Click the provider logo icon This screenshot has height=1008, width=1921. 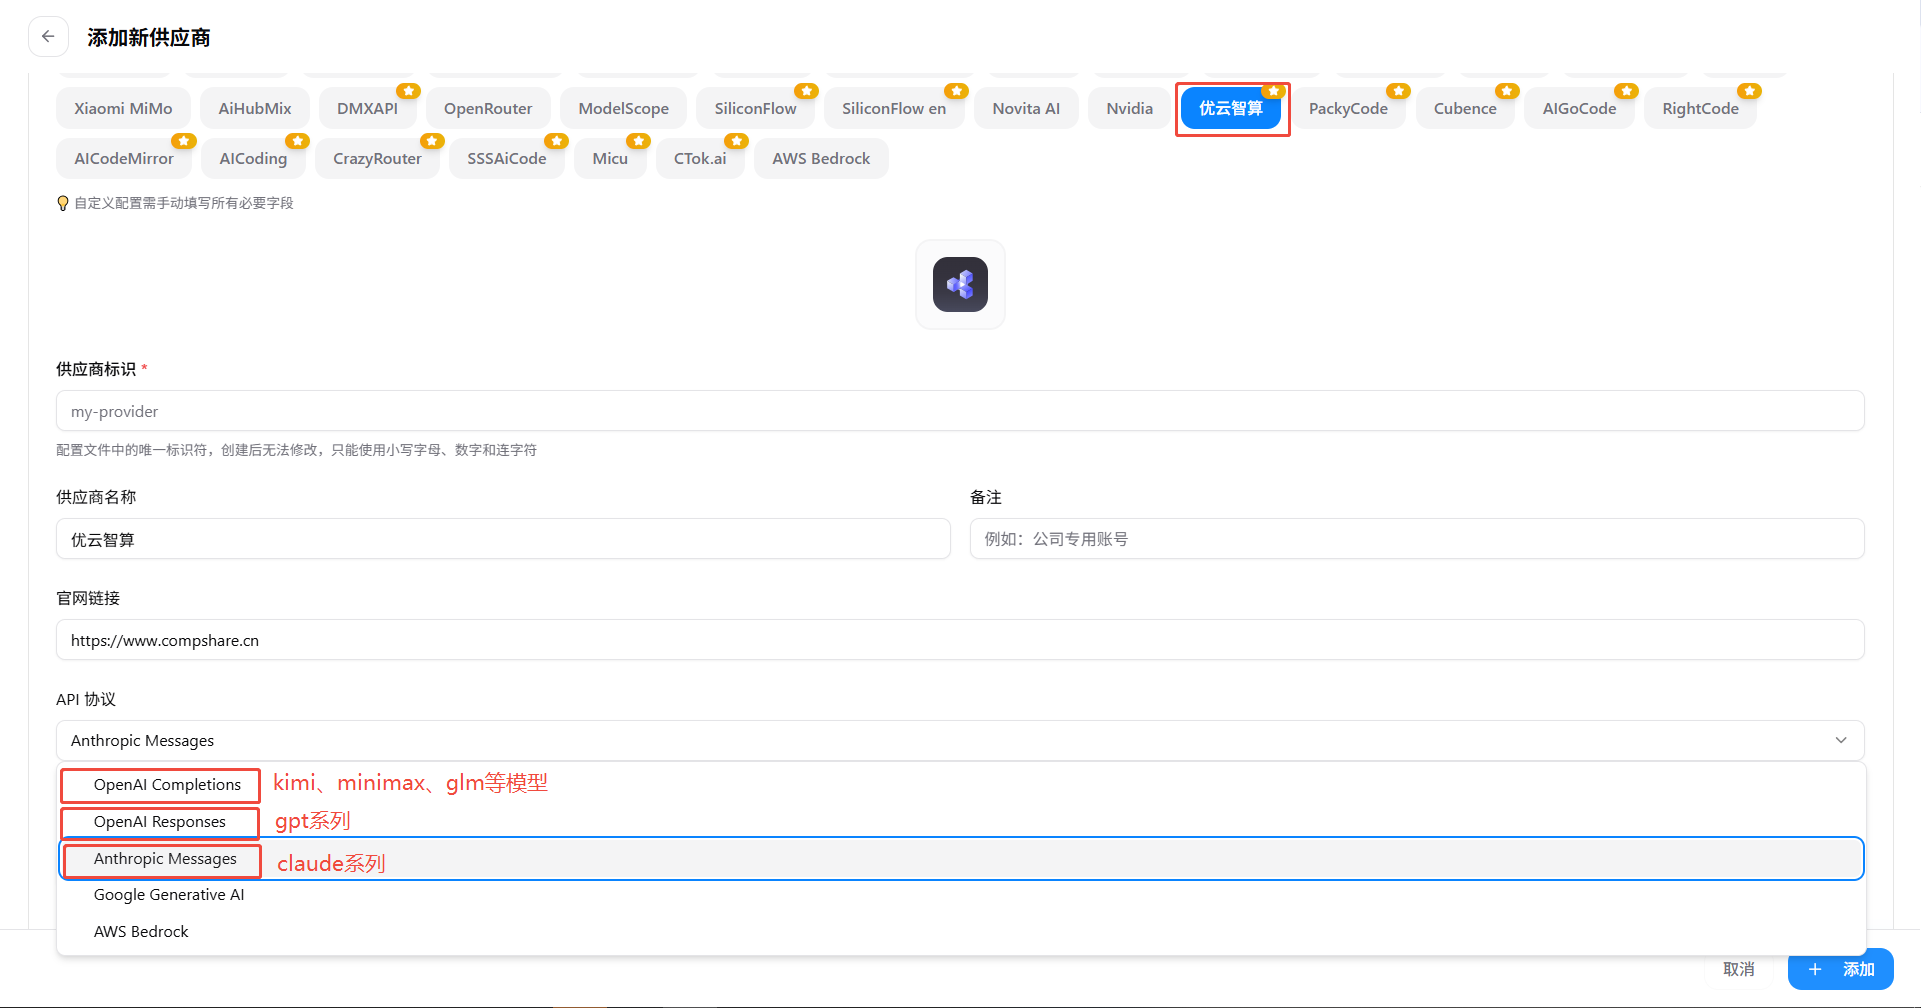click(960, 285)
